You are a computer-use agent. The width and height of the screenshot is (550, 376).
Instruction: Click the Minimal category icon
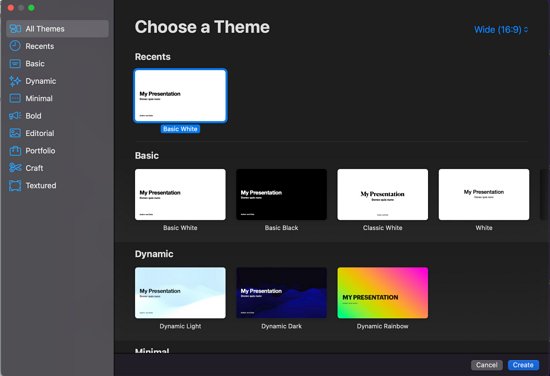(15, 98)
